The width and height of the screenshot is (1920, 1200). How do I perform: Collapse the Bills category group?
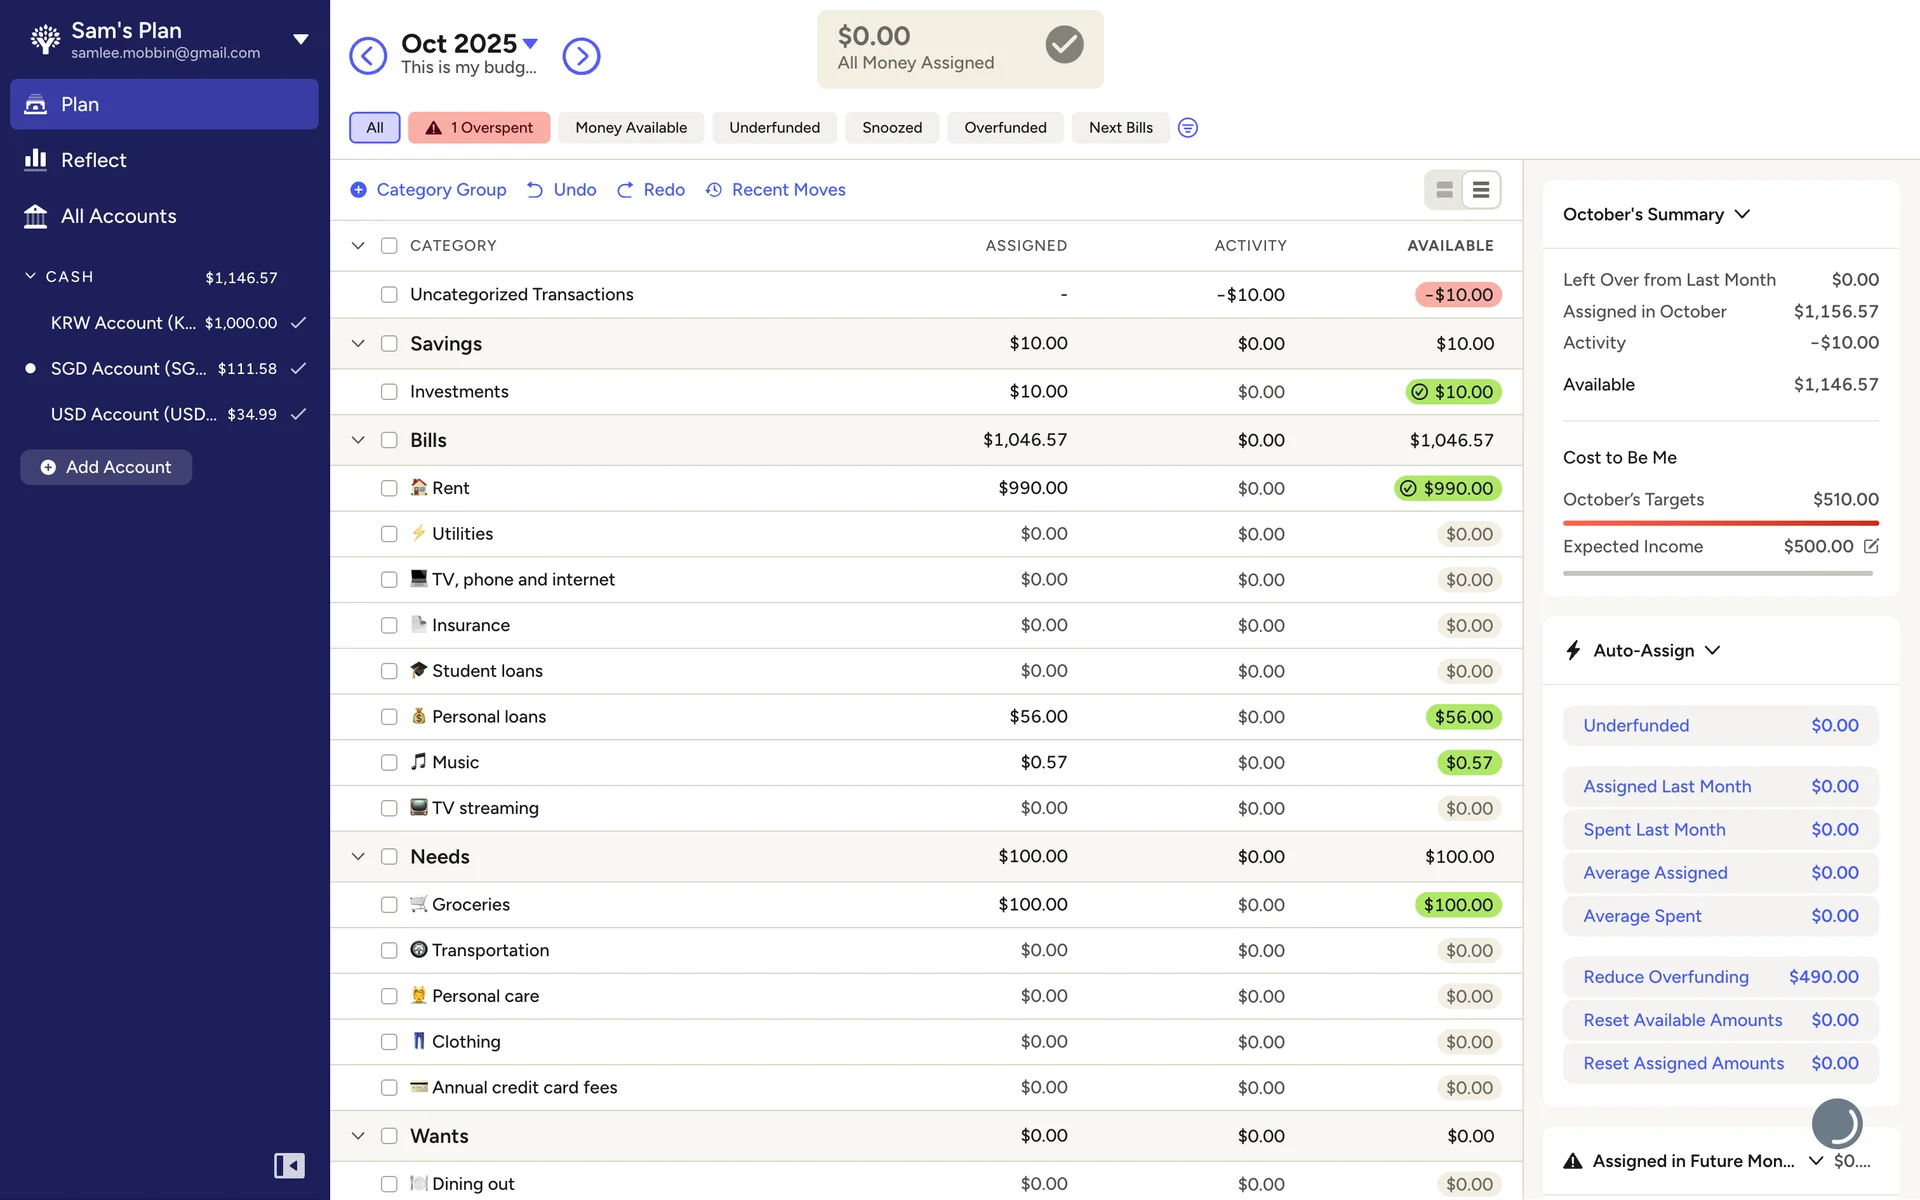point(358,440)
